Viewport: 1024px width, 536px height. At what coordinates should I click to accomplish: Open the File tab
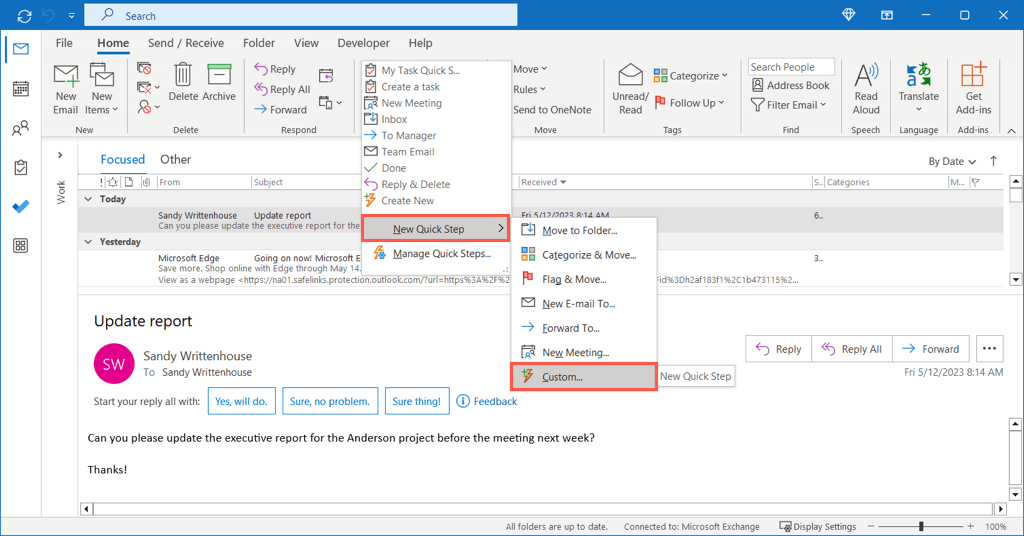pyautogui.click(x=64, y=43)
